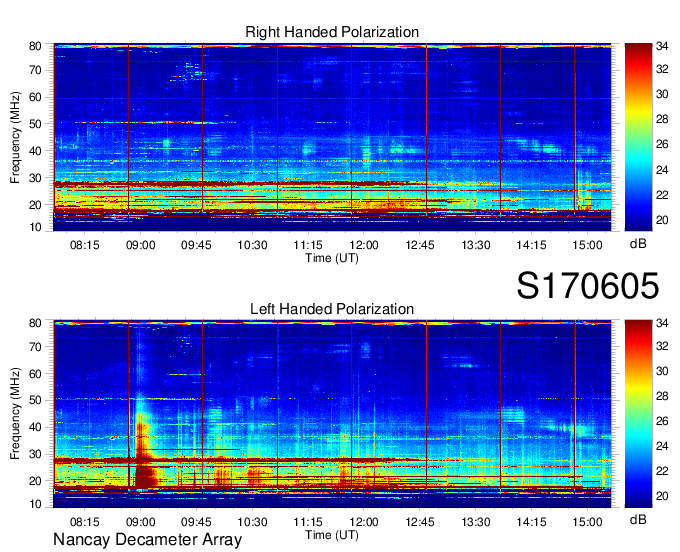Click the 09:00 time tick under Right Handed plot

(141, 245)
